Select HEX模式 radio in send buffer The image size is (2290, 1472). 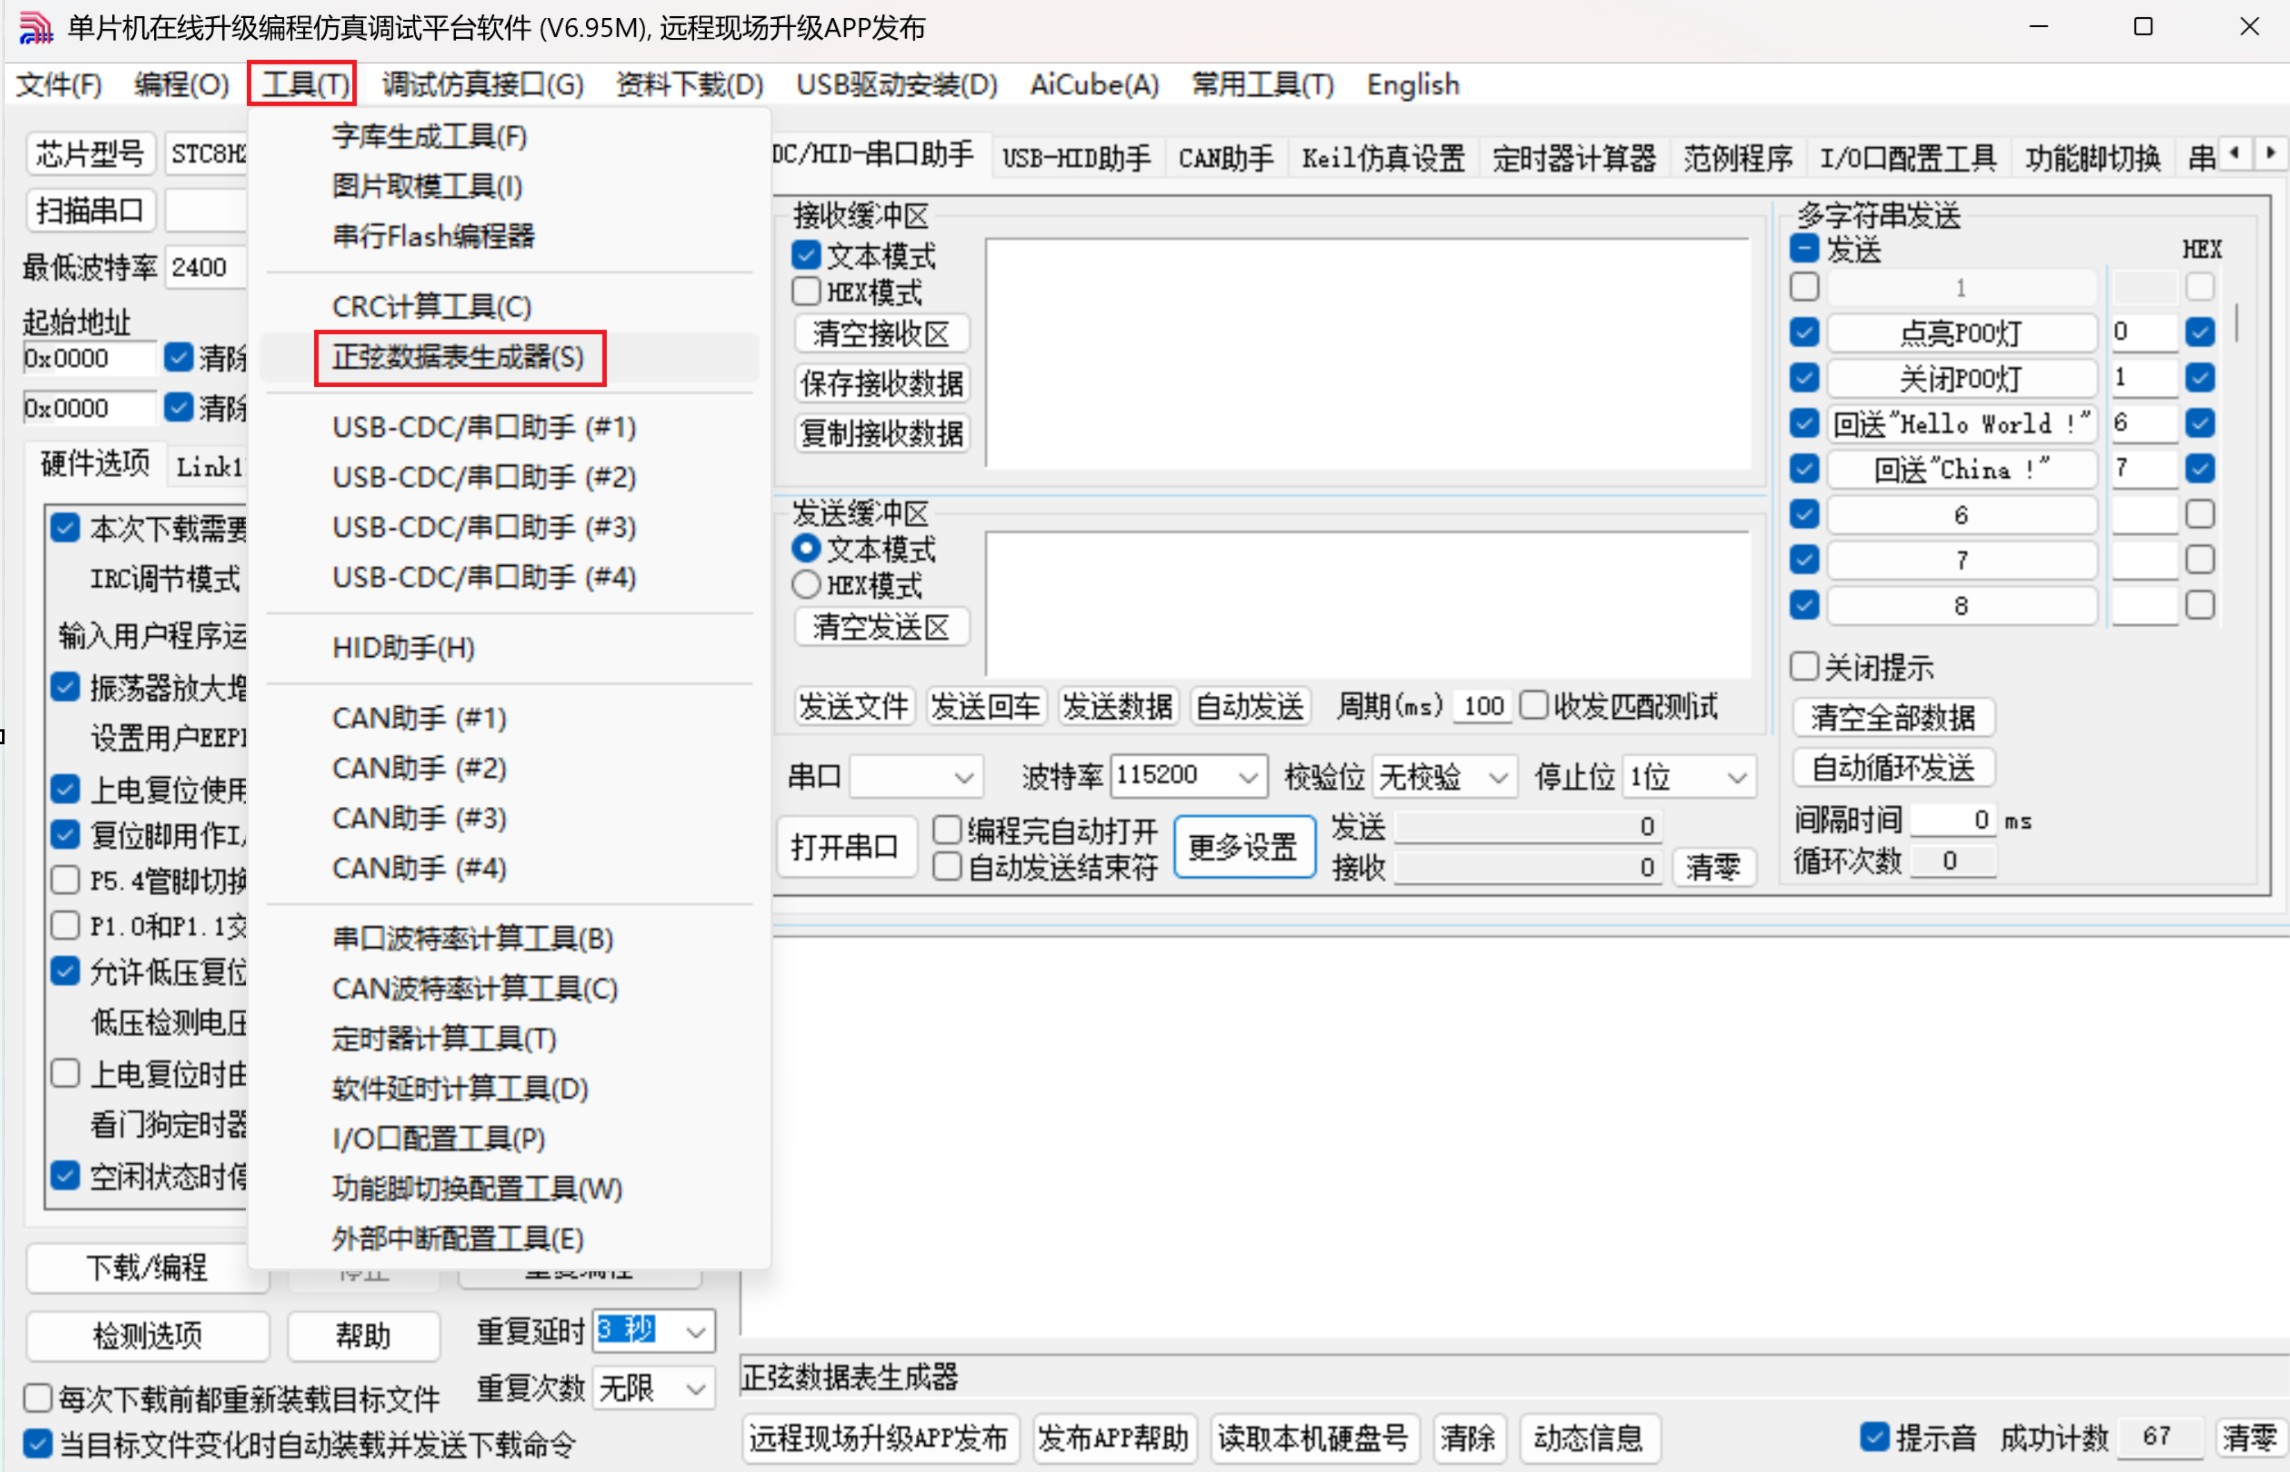[x=806, y=584]
